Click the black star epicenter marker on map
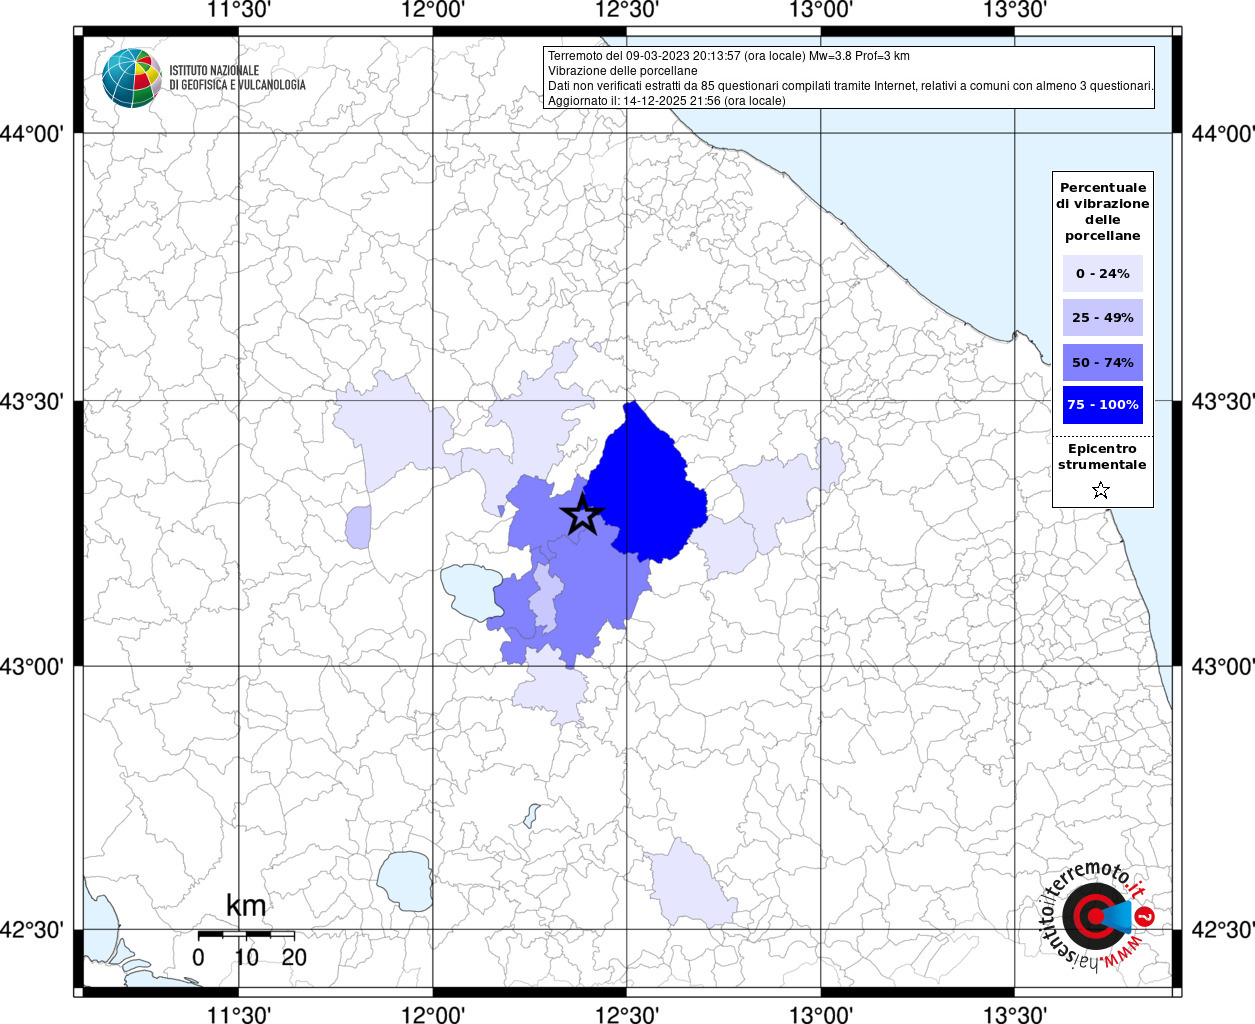The image size is (1255, 1024). 582,516
